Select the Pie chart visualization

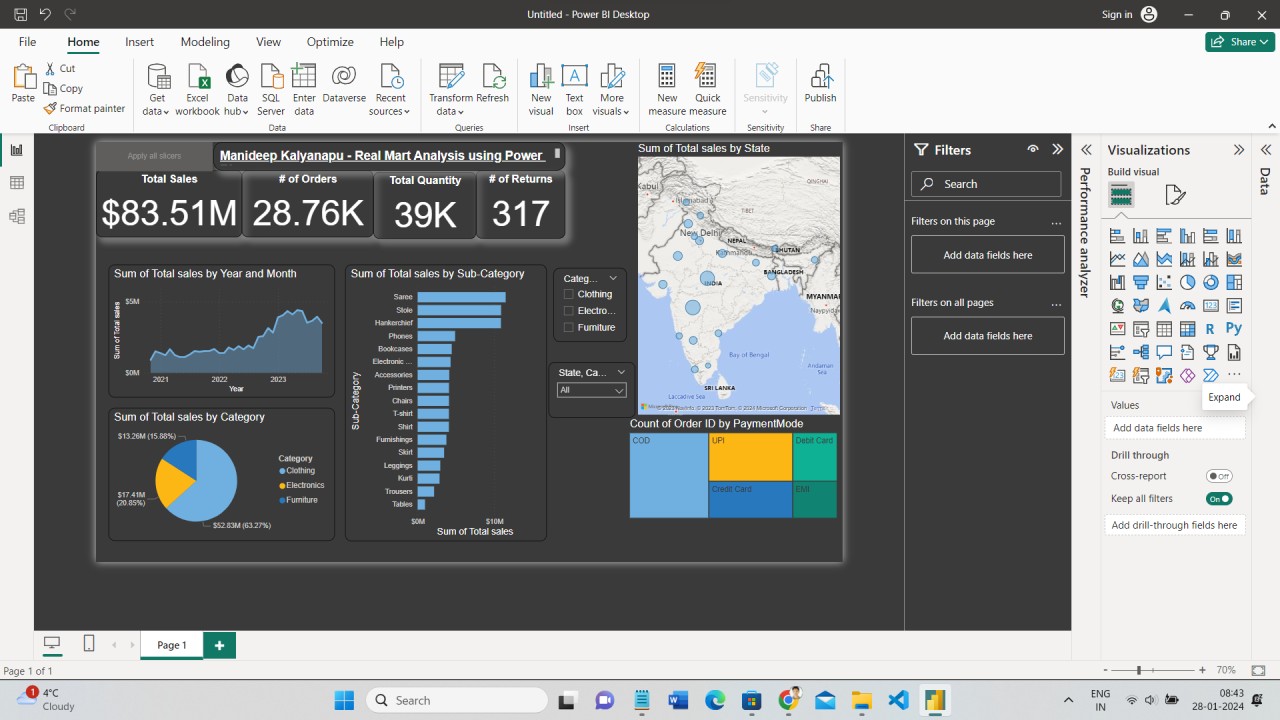click(1187, 283)
